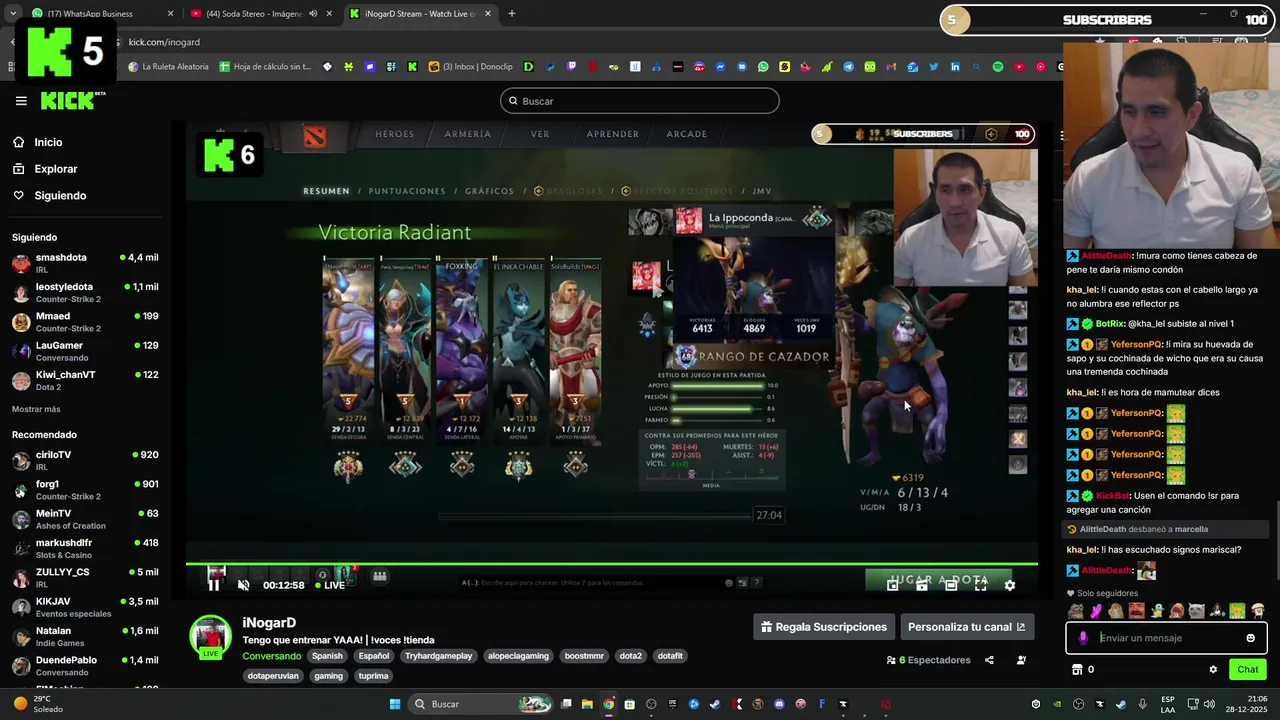Open the Kick hamburger sidebar menu
Image resolution: width=1280 pixels, height=720 pixels.
21,101
